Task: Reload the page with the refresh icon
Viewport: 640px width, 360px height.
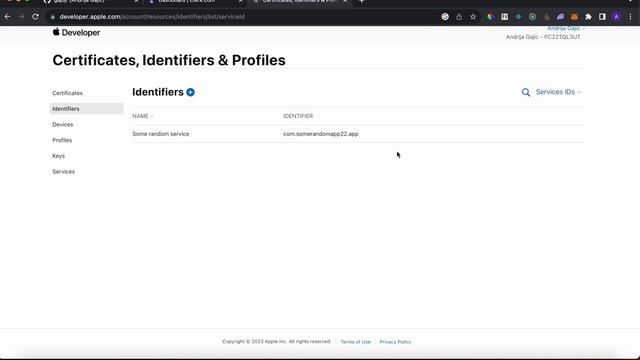Action: [x=36, y=17]
